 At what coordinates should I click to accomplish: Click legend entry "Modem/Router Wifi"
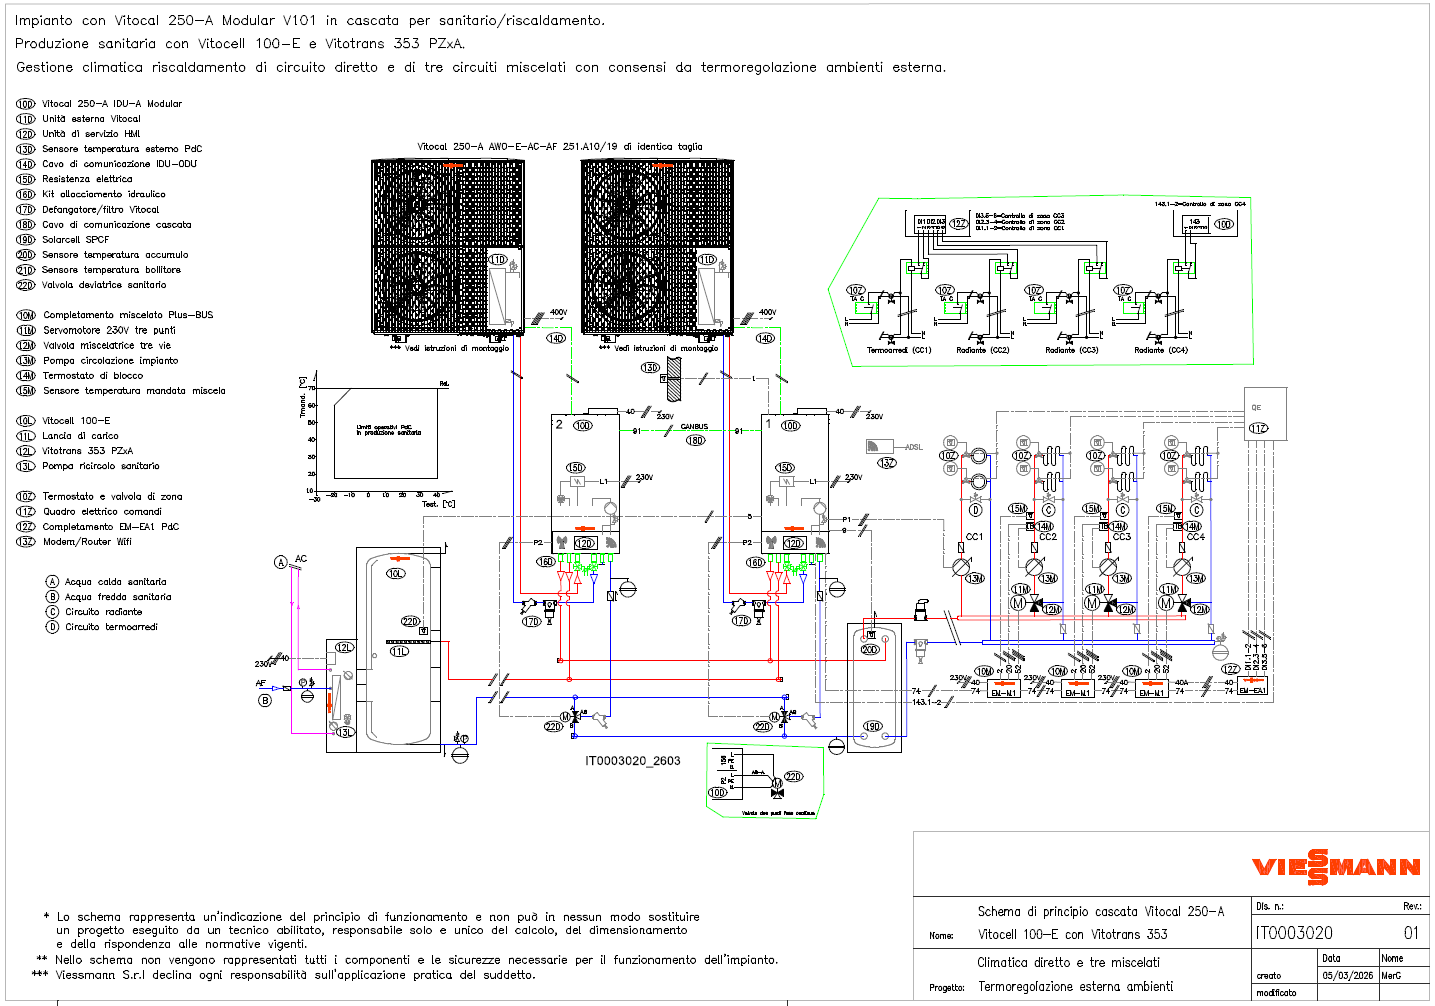pos(87,542)
